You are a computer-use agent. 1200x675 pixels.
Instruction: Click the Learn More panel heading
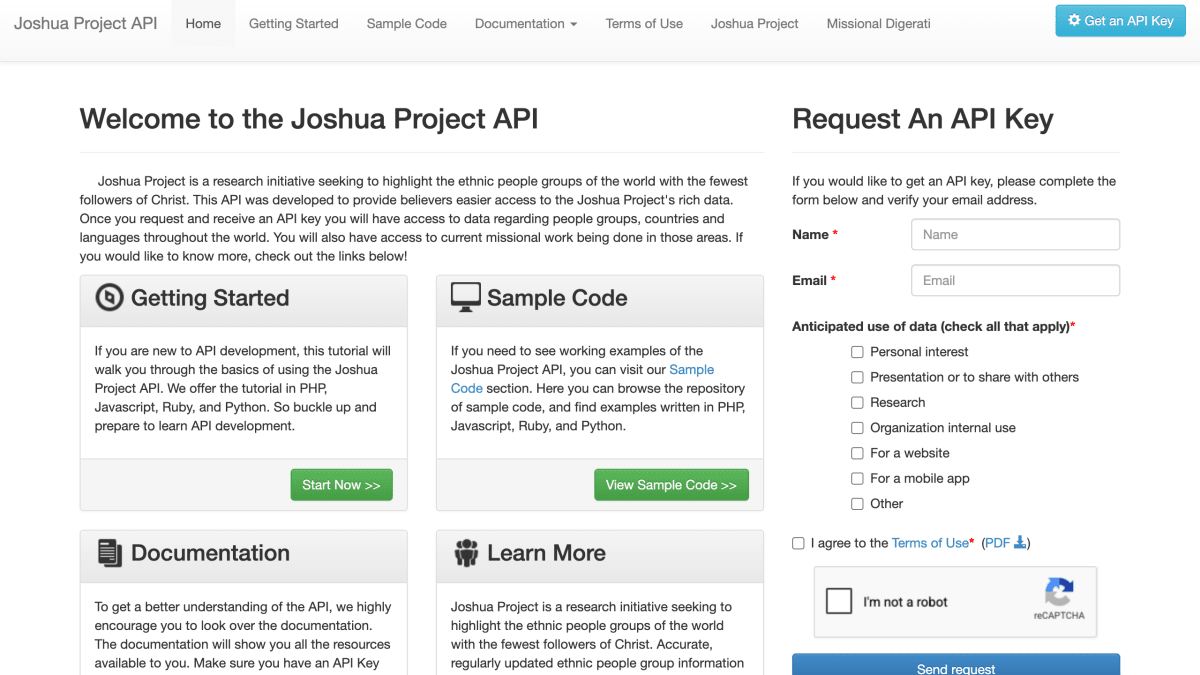(546, 553)
